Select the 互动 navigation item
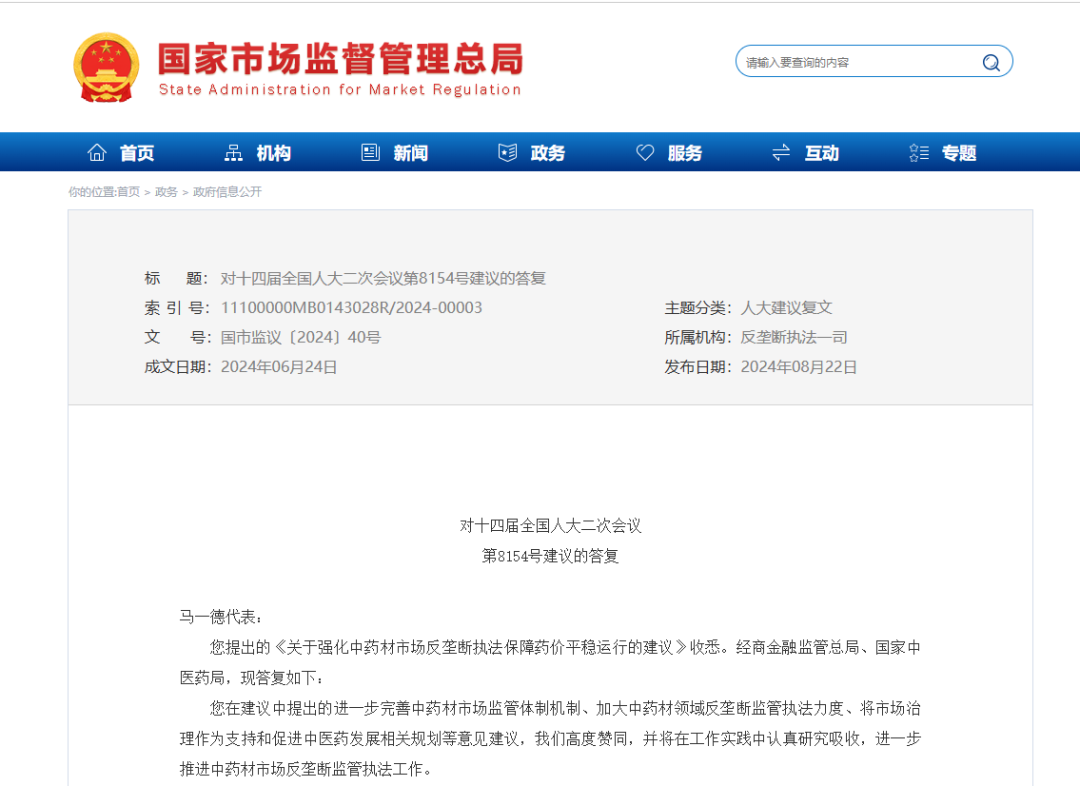The width and height of the screenshot is (1080, 786). pyautogui.click(x=822, y=152)
